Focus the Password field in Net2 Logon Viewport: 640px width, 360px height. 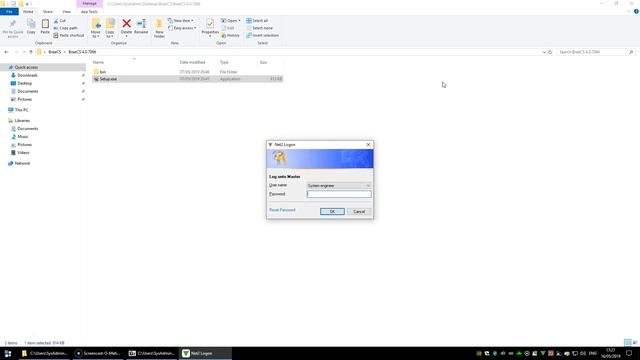pyautogui.click(x=339, y=194)
